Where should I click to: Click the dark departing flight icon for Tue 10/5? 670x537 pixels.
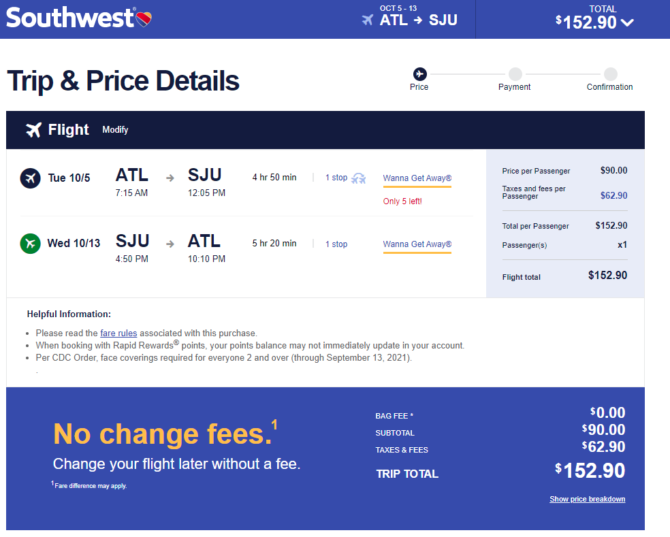point(30,178)
